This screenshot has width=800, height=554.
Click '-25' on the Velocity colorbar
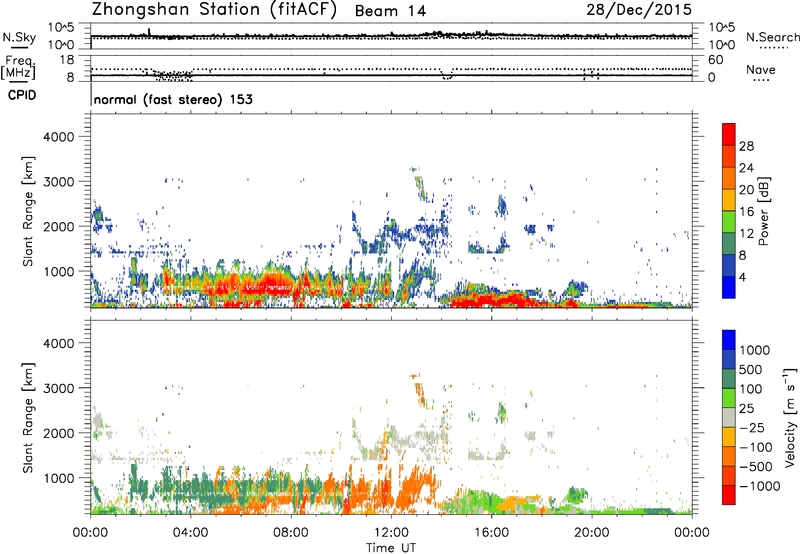point(751,427)
